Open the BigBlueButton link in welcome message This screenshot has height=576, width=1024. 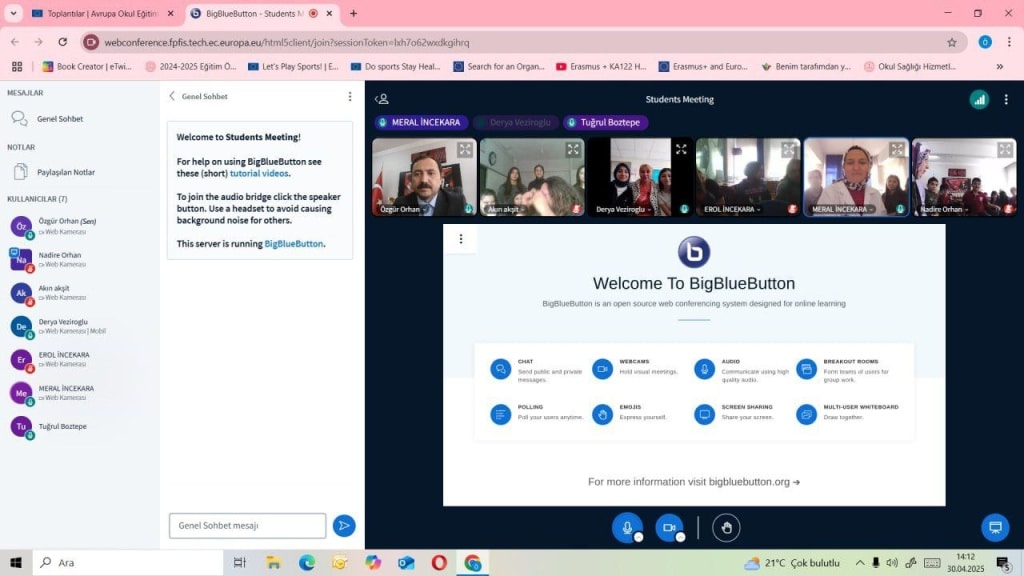pos(293,243)
